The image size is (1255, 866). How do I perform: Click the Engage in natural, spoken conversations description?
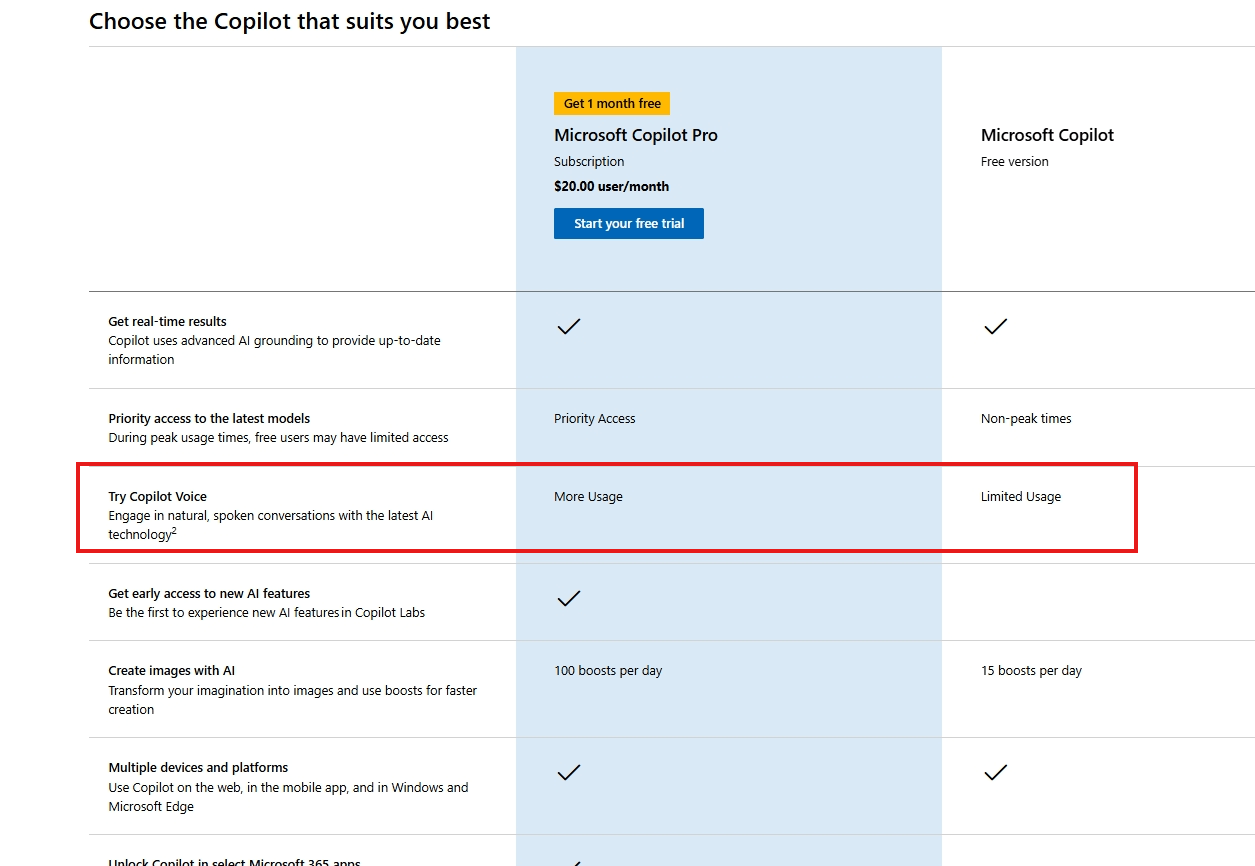[270, 525]
